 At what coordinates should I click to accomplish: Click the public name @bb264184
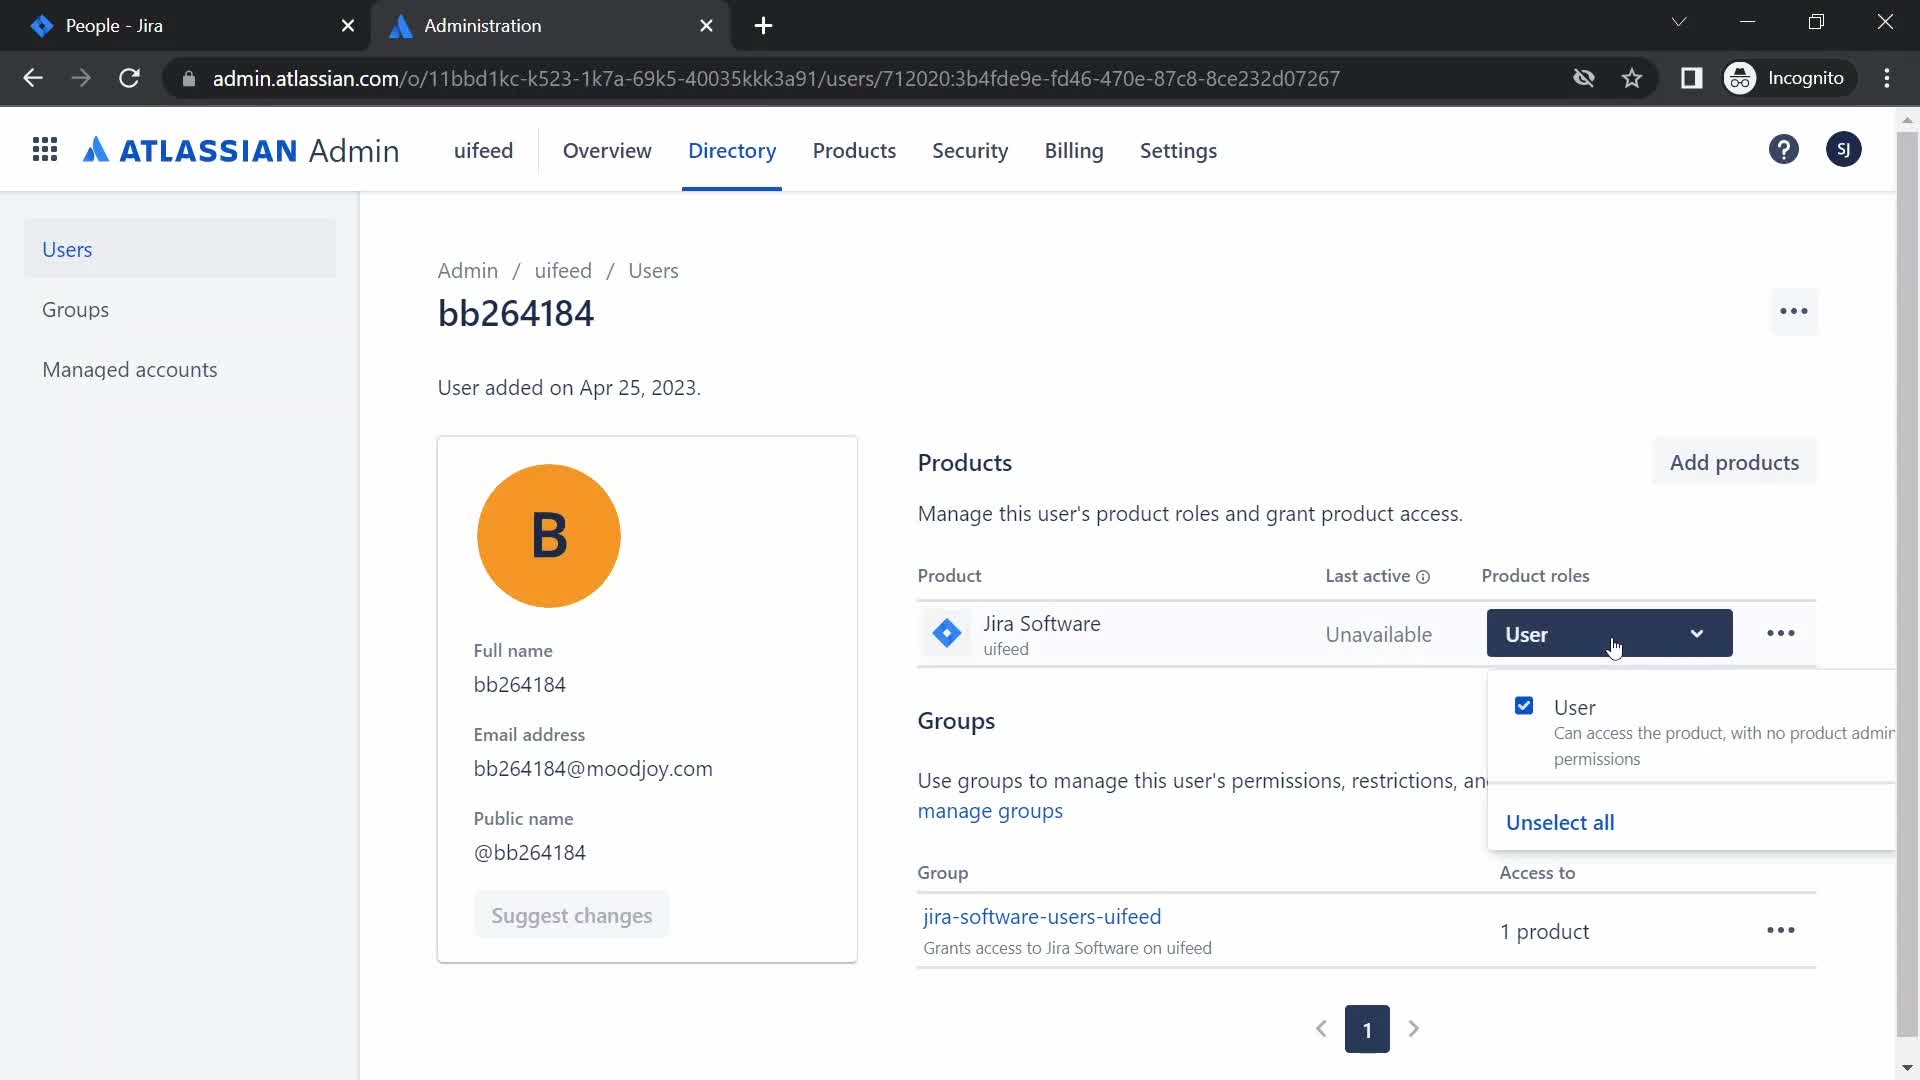coord(530,853)
